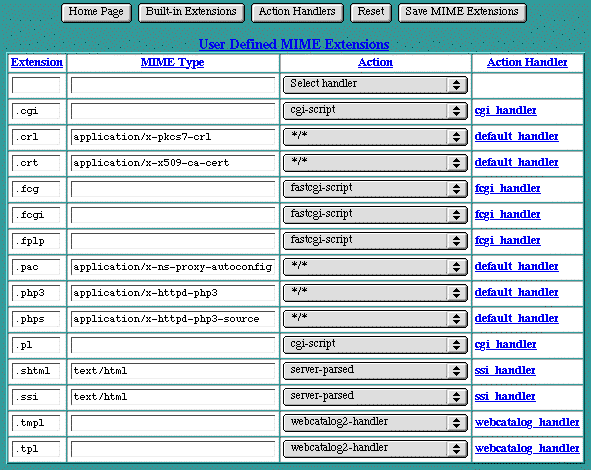Sort by the Extension column header link
This screenshot has width=591, height=470.
[x=37, y=62]
